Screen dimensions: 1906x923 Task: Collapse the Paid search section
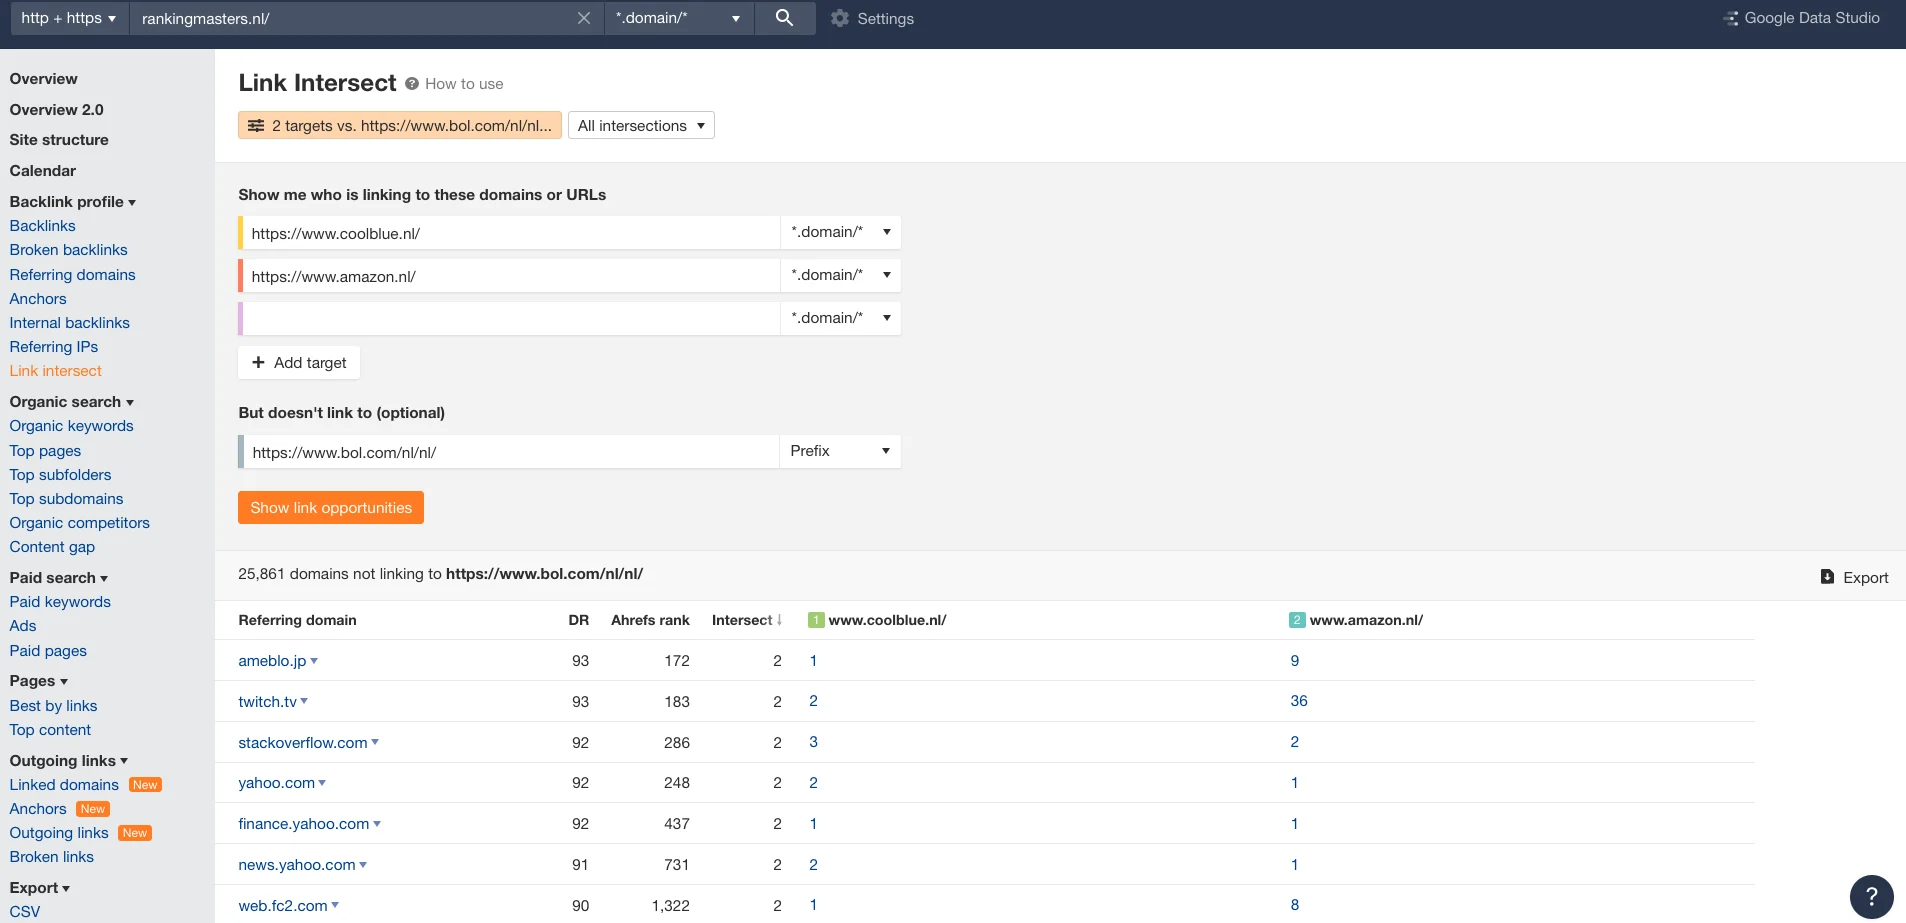tap(59, 578)
